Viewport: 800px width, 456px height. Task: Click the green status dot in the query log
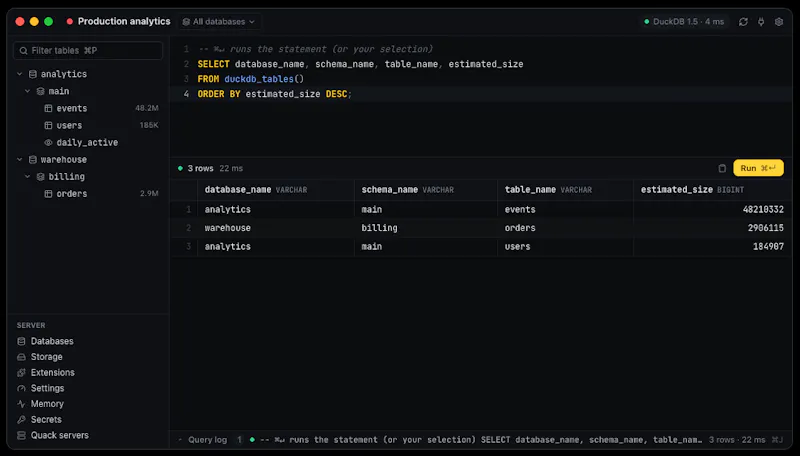point(252,440)
